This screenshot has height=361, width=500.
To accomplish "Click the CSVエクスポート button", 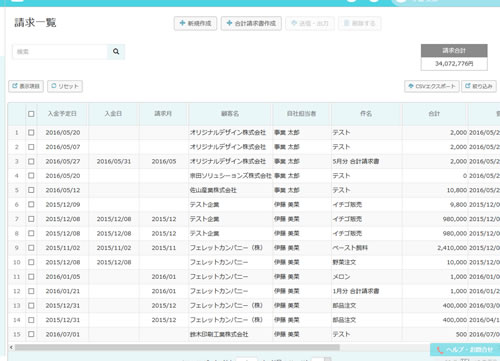I will [x=432, y=86].
